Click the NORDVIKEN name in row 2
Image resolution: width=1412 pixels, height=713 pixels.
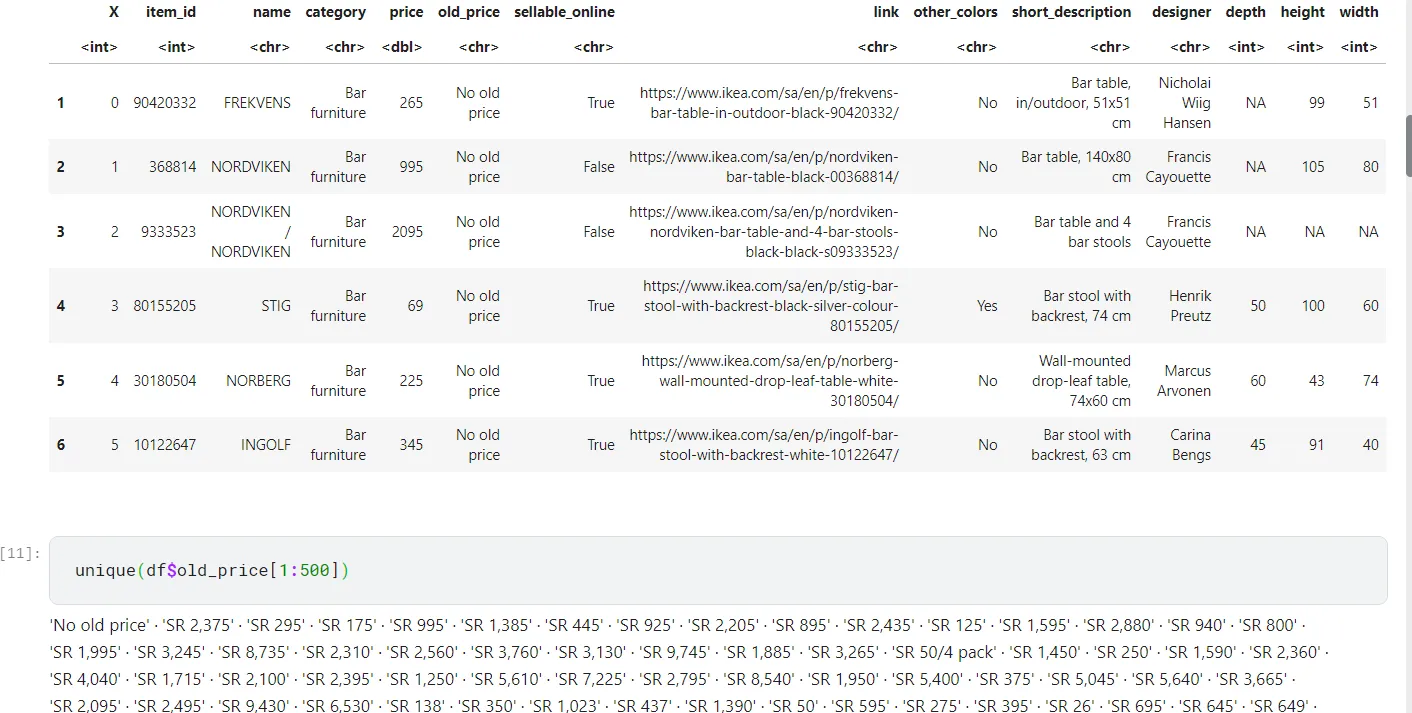point(251,167)
